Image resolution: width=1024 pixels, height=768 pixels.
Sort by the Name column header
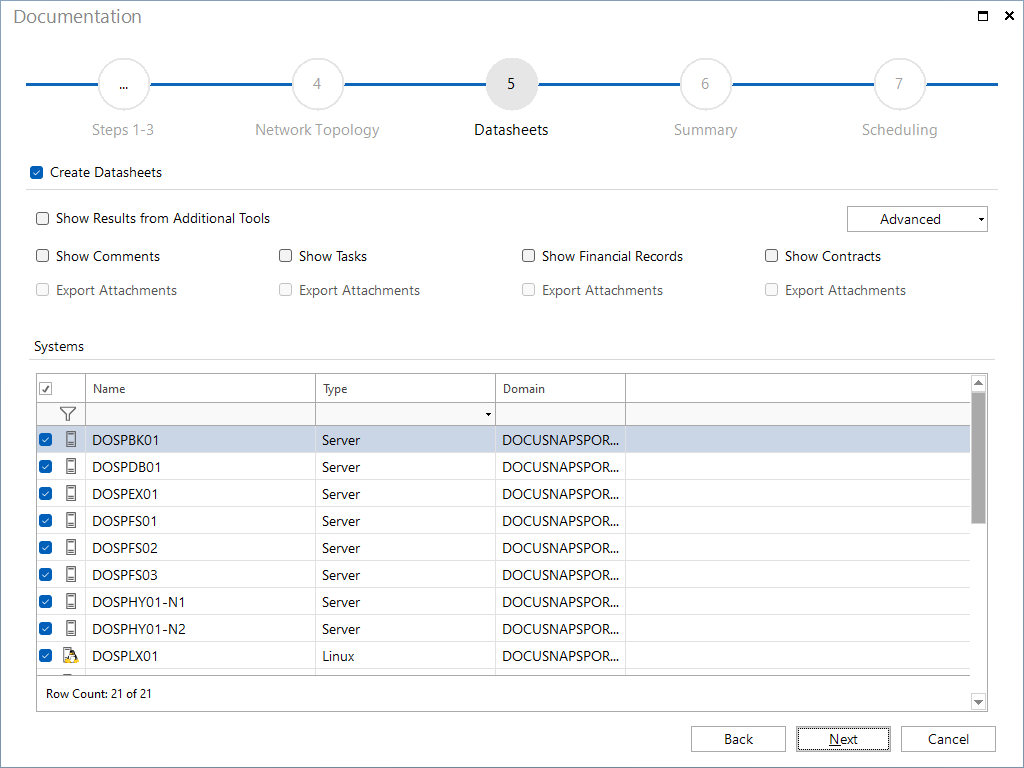coord(200,389)
